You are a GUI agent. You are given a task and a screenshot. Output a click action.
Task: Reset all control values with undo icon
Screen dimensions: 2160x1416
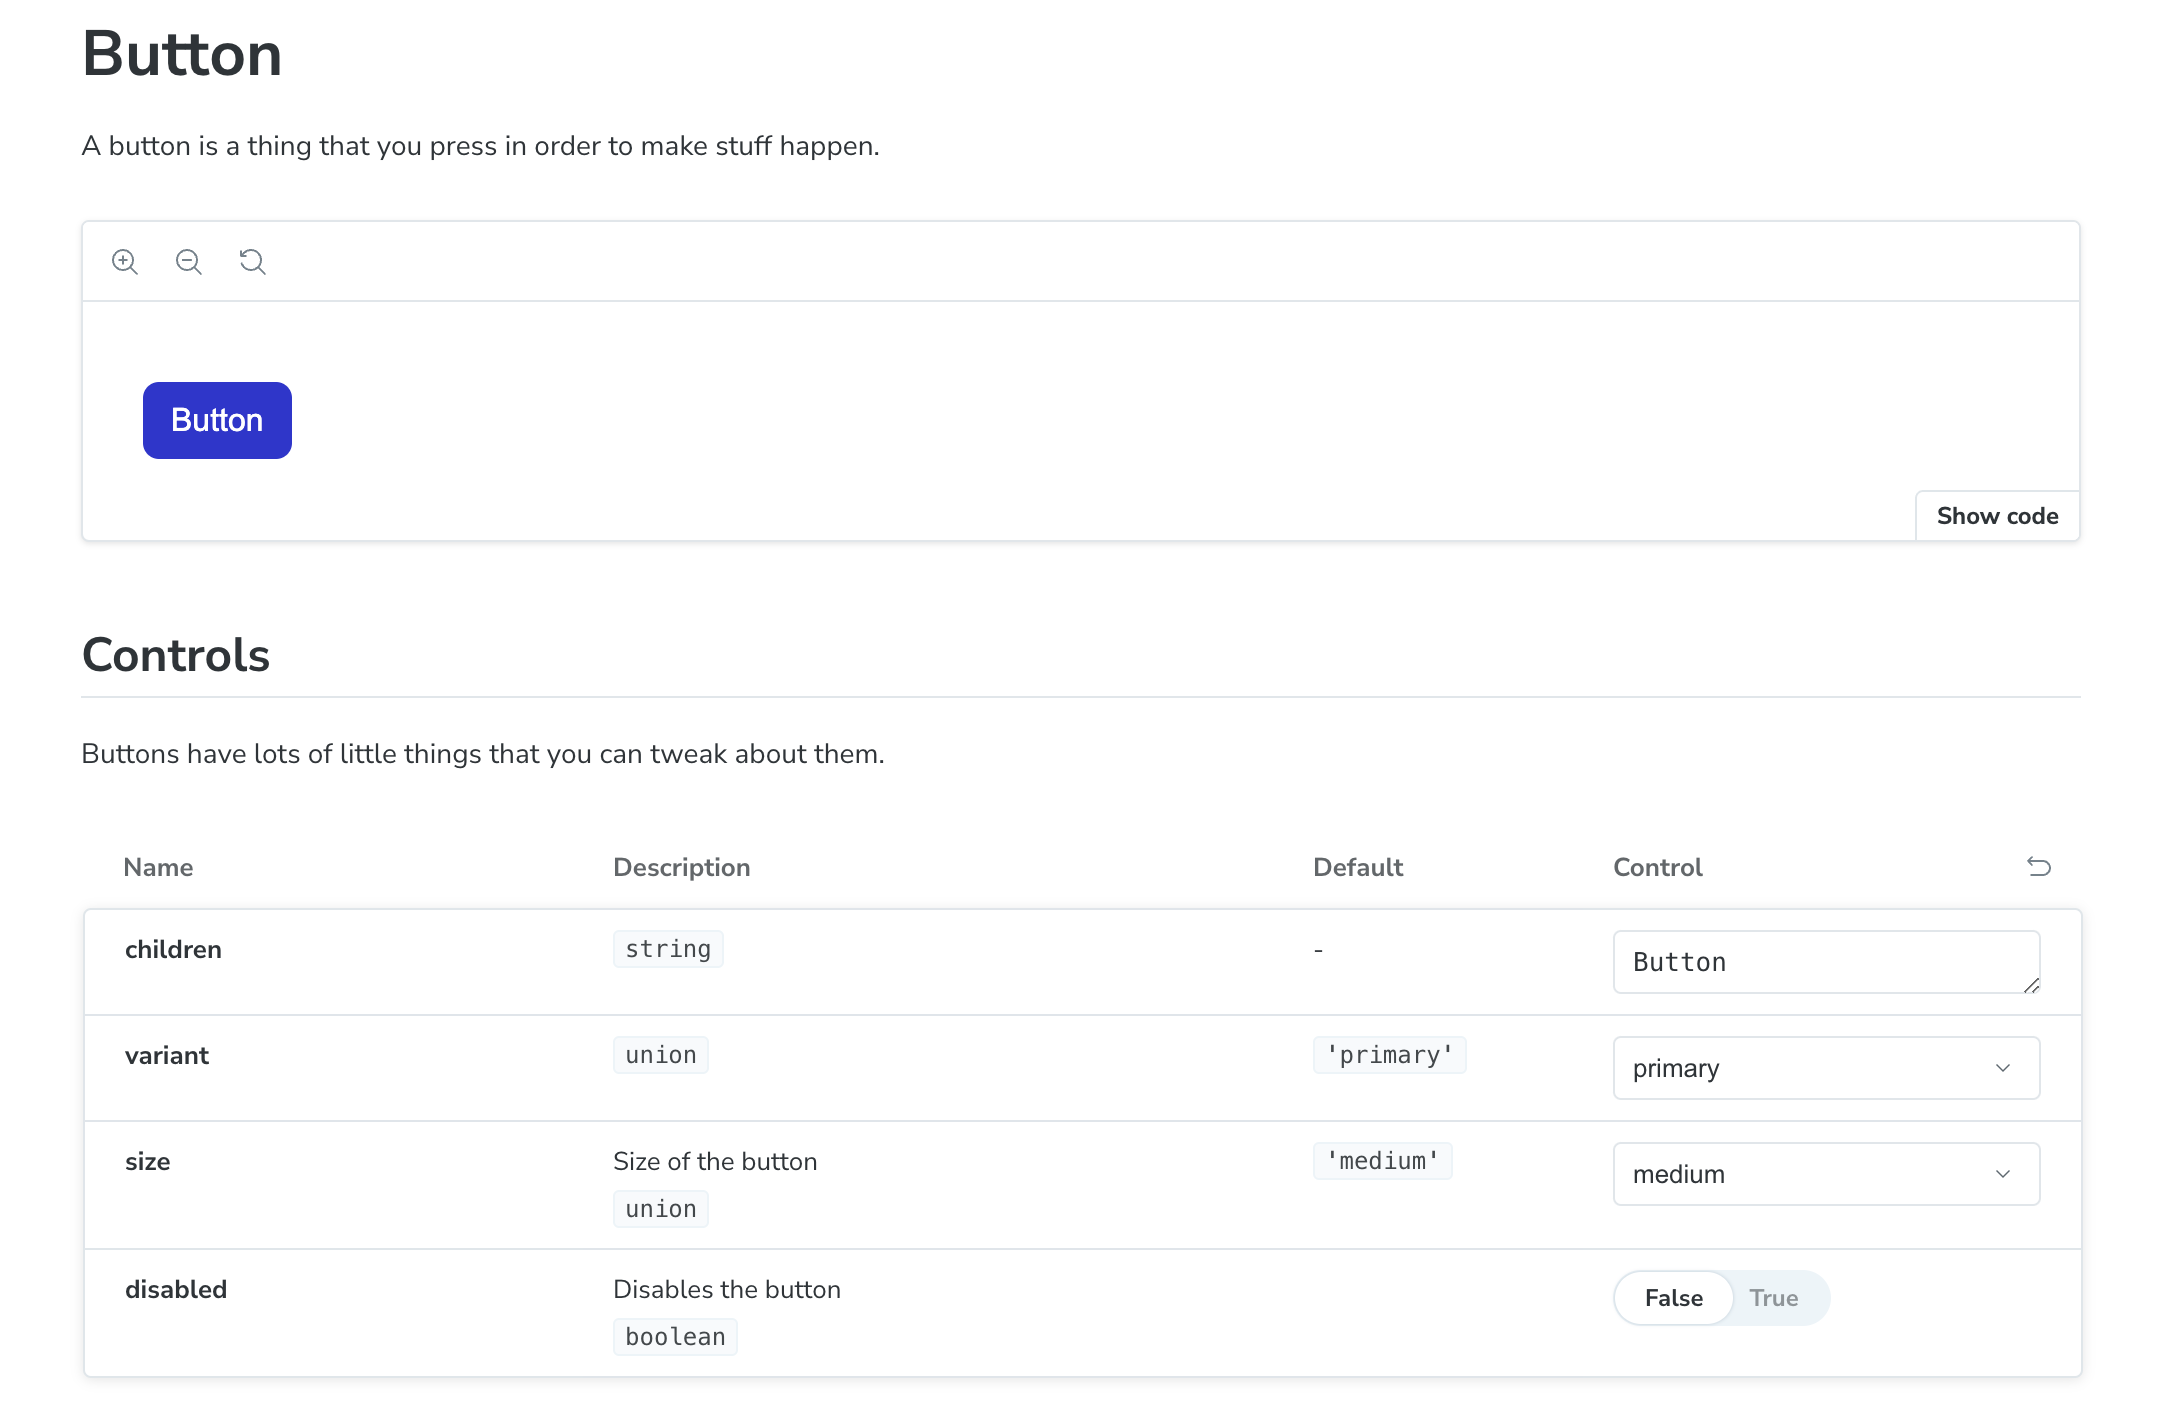(x=2039, y=867)
